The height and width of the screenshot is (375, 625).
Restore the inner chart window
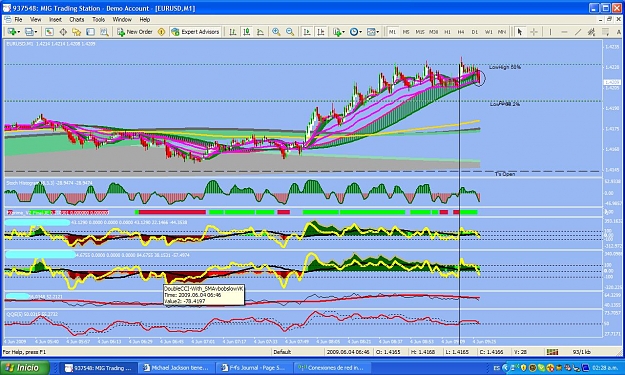coord(609,19)
